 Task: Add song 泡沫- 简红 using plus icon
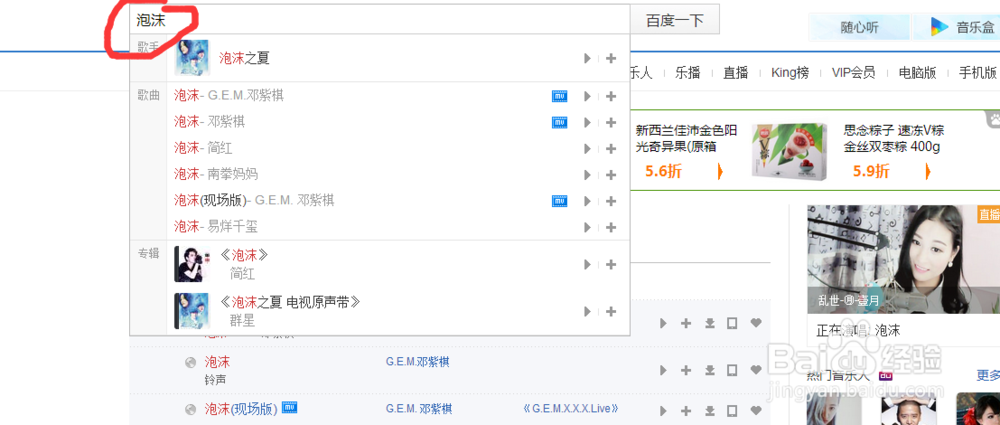pyautogui.click(x=611, y=149)
